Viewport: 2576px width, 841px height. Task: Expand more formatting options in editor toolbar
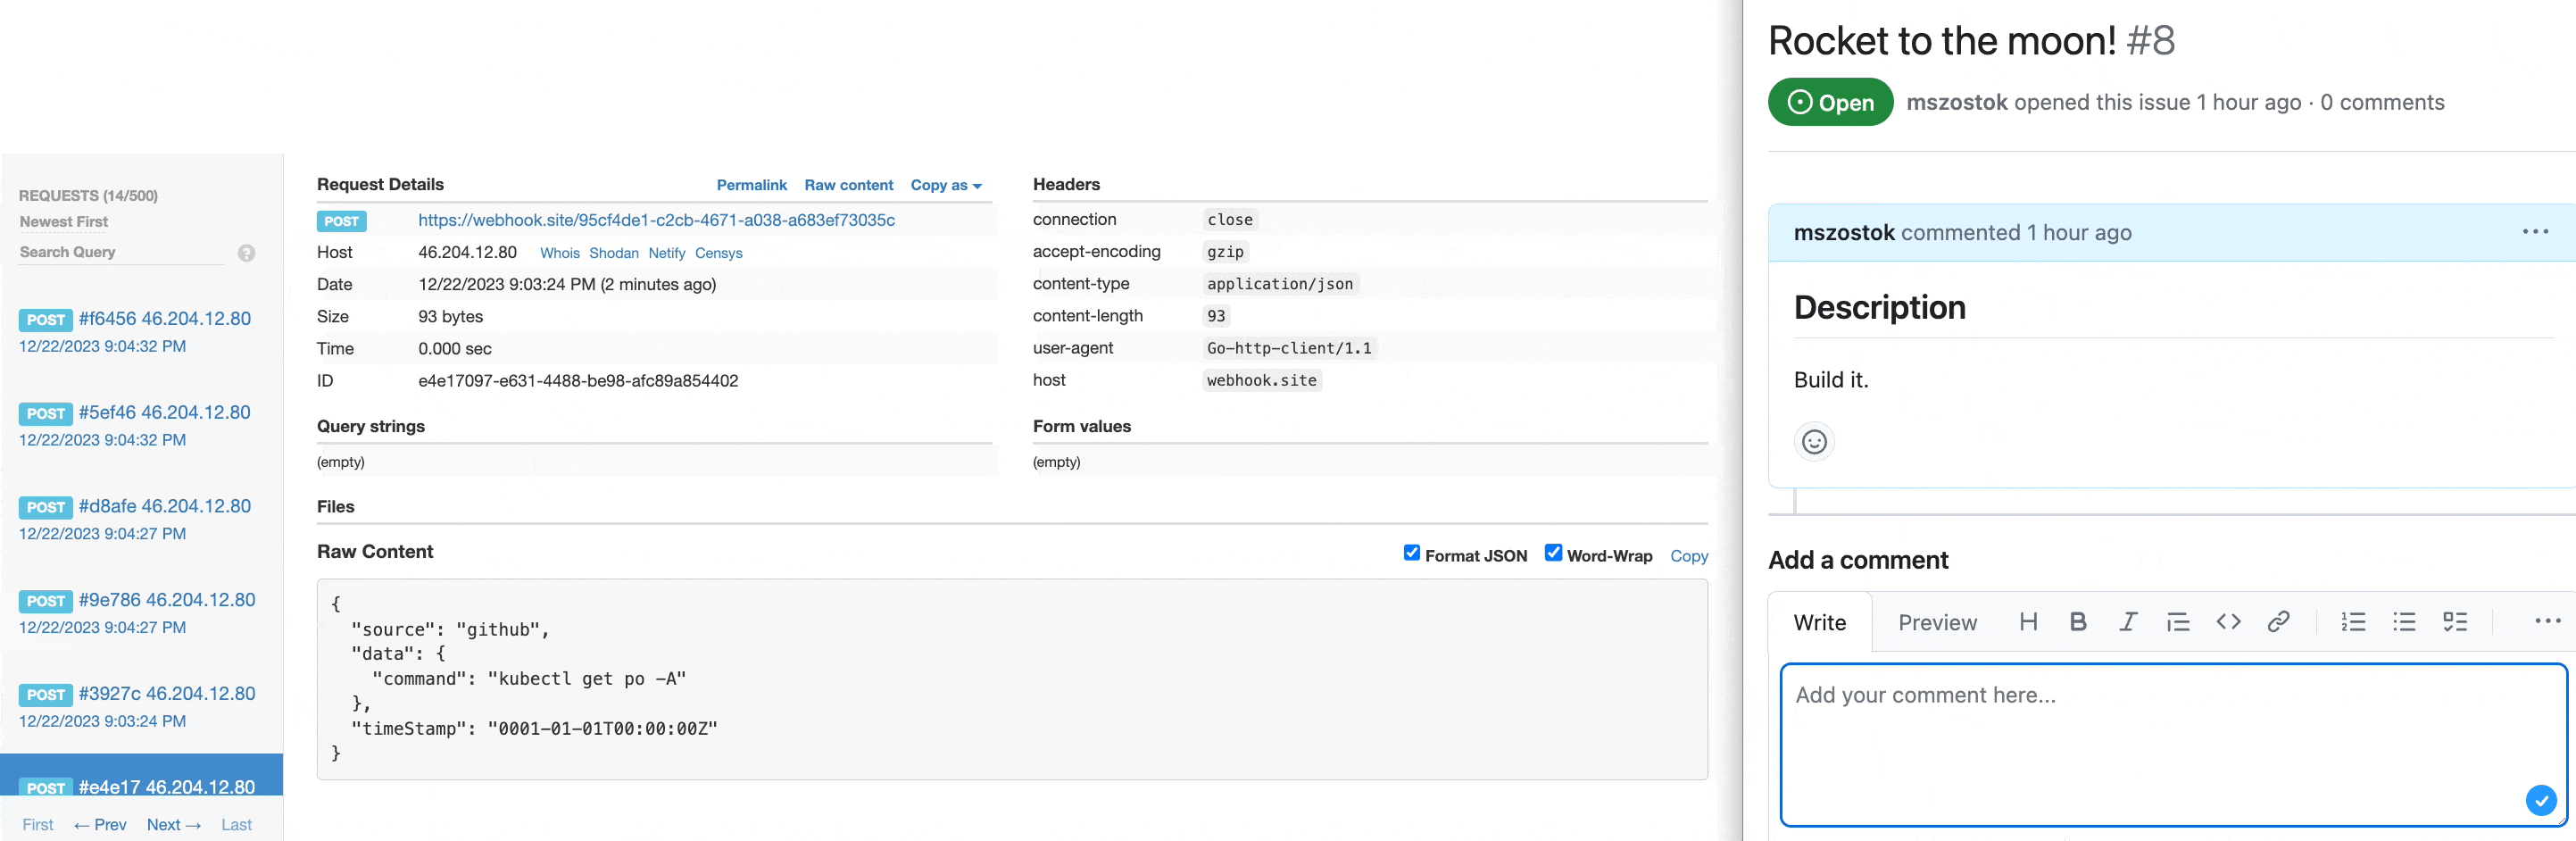point(2546,622)
